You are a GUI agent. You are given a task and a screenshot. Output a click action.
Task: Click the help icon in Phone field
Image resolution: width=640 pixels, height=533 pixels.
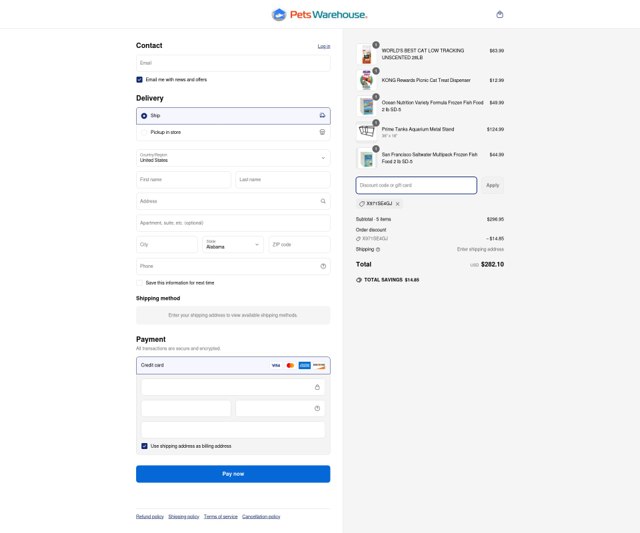[x=323, y=266]
